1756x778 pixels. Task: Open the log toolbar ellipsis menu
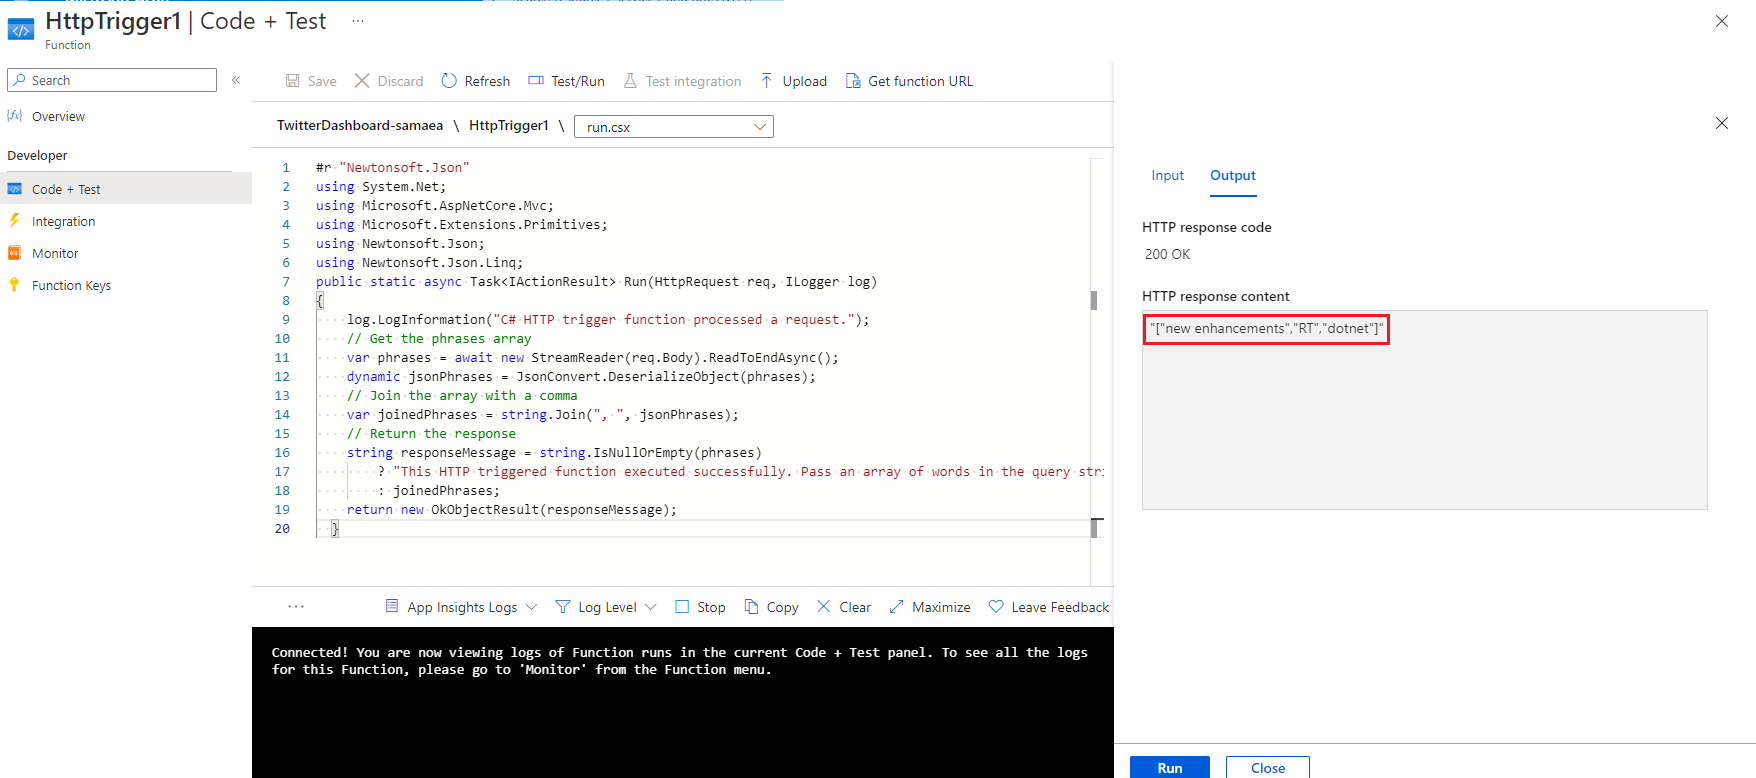tap(296, 606)
